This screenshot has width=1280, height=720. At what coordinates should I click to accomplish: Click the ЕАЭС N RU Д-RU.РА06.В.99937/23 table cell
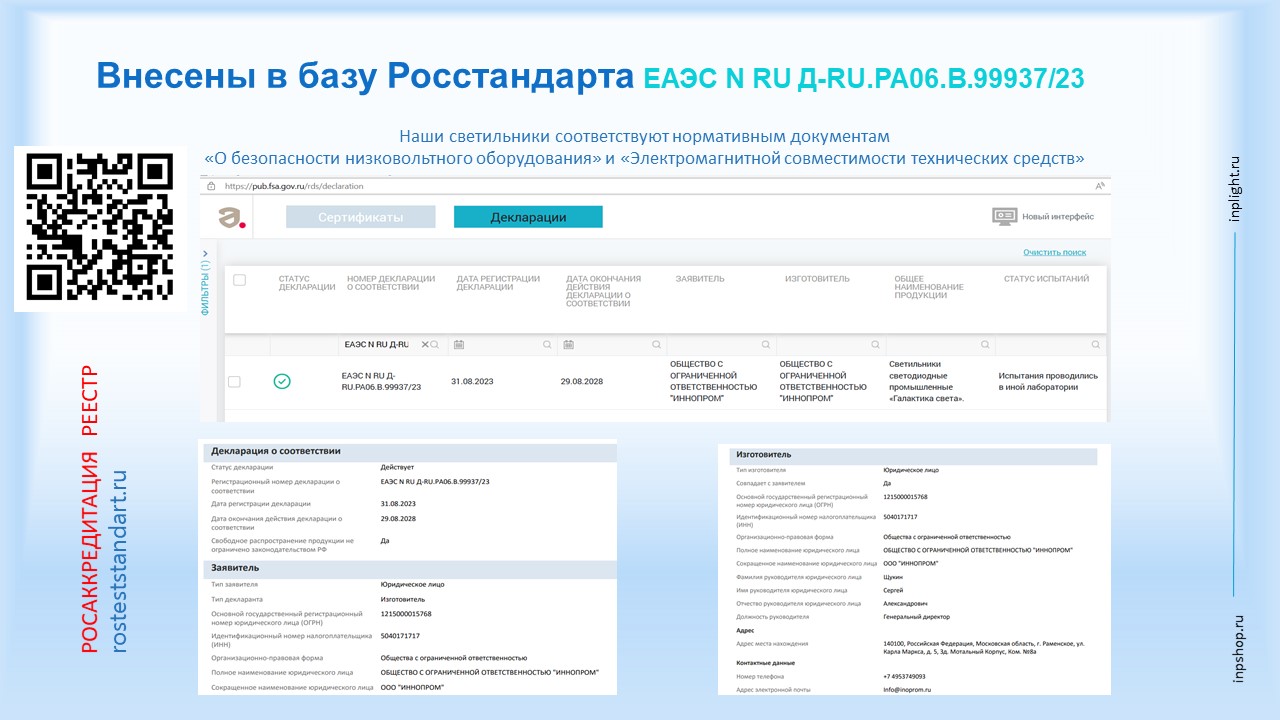[381, 381]
